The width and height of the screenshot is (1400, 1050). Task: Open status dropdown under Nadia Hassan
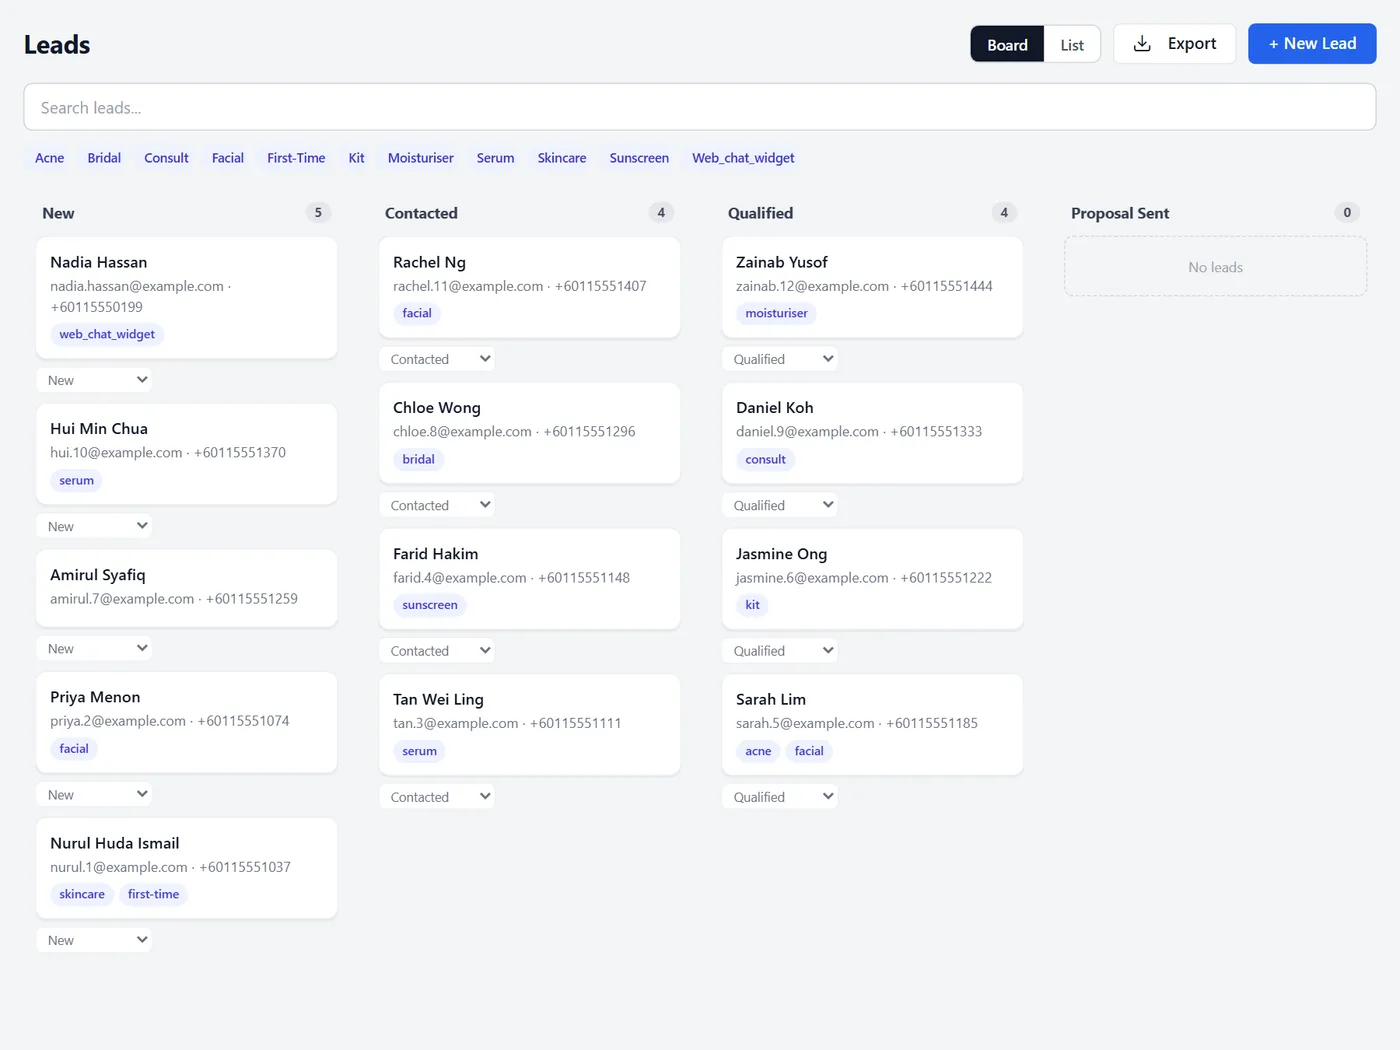pyautogui.click(x=94, y=380)
